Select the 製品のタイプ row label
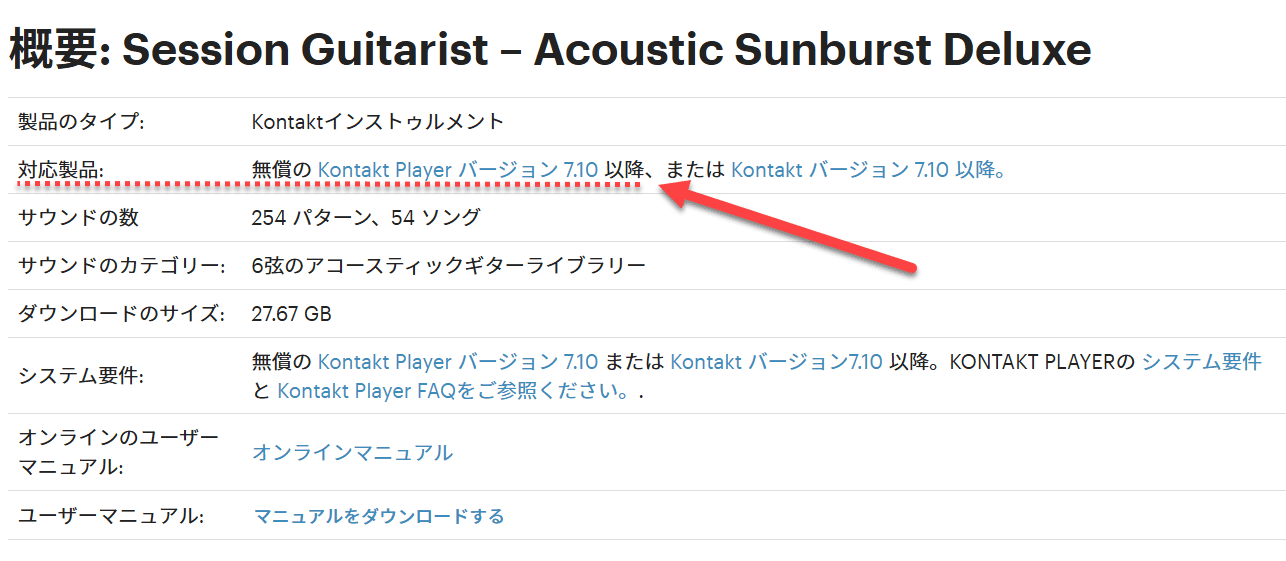1286x561 pixels. pos(81,122)
